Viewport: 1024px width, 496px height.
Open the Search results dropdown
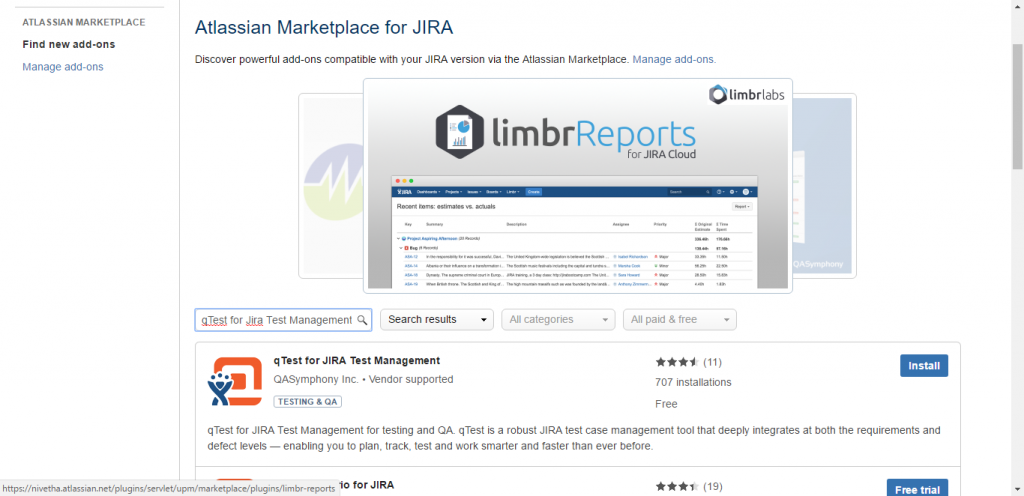click(437, 320)
